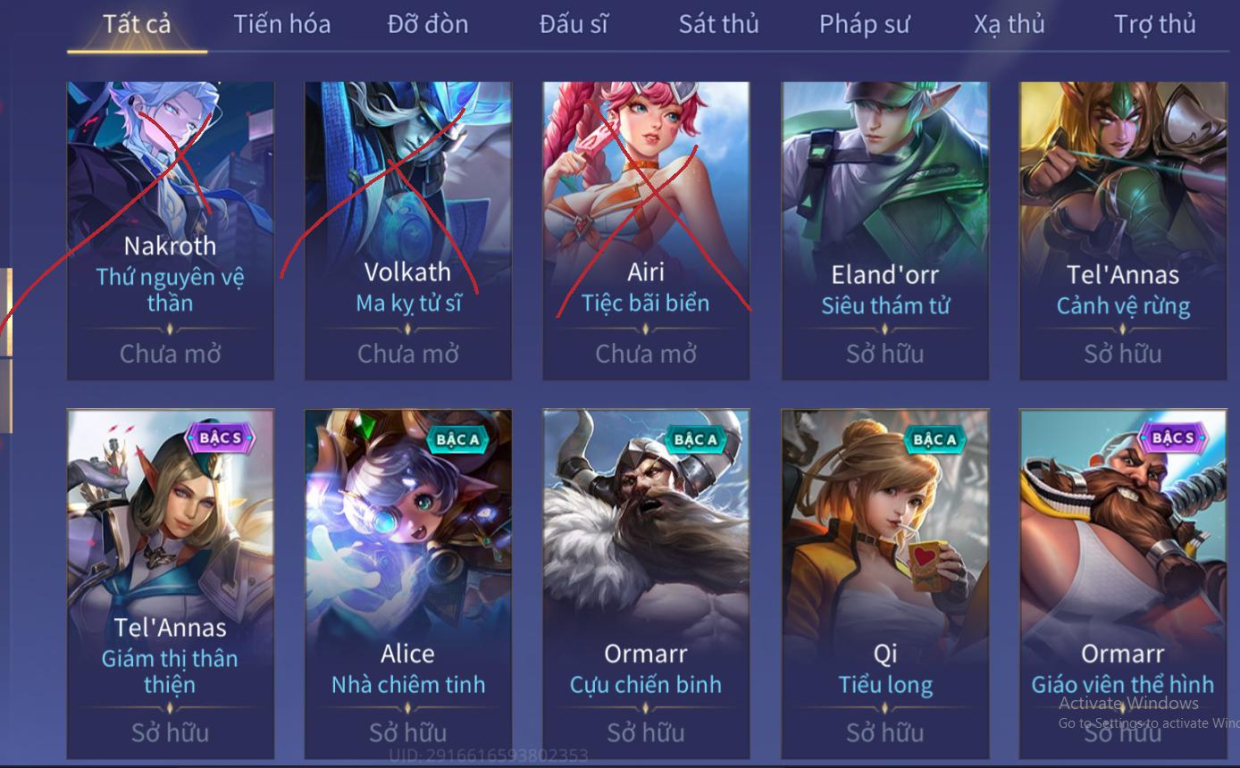Choose Qi Tiểu long skin card
1240x768 pixels.
tap(885, 584)
